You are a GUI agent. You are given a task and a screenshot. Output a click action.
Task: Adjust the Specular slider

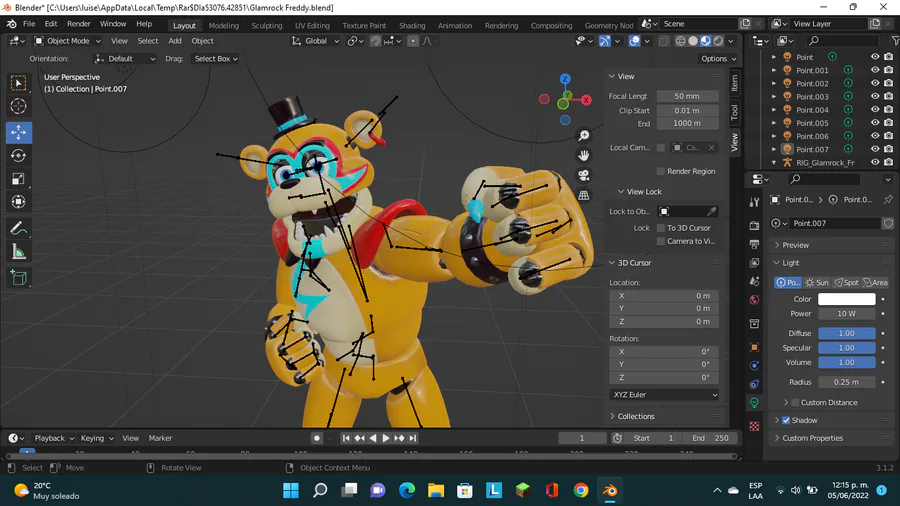(x=847, y=348)
